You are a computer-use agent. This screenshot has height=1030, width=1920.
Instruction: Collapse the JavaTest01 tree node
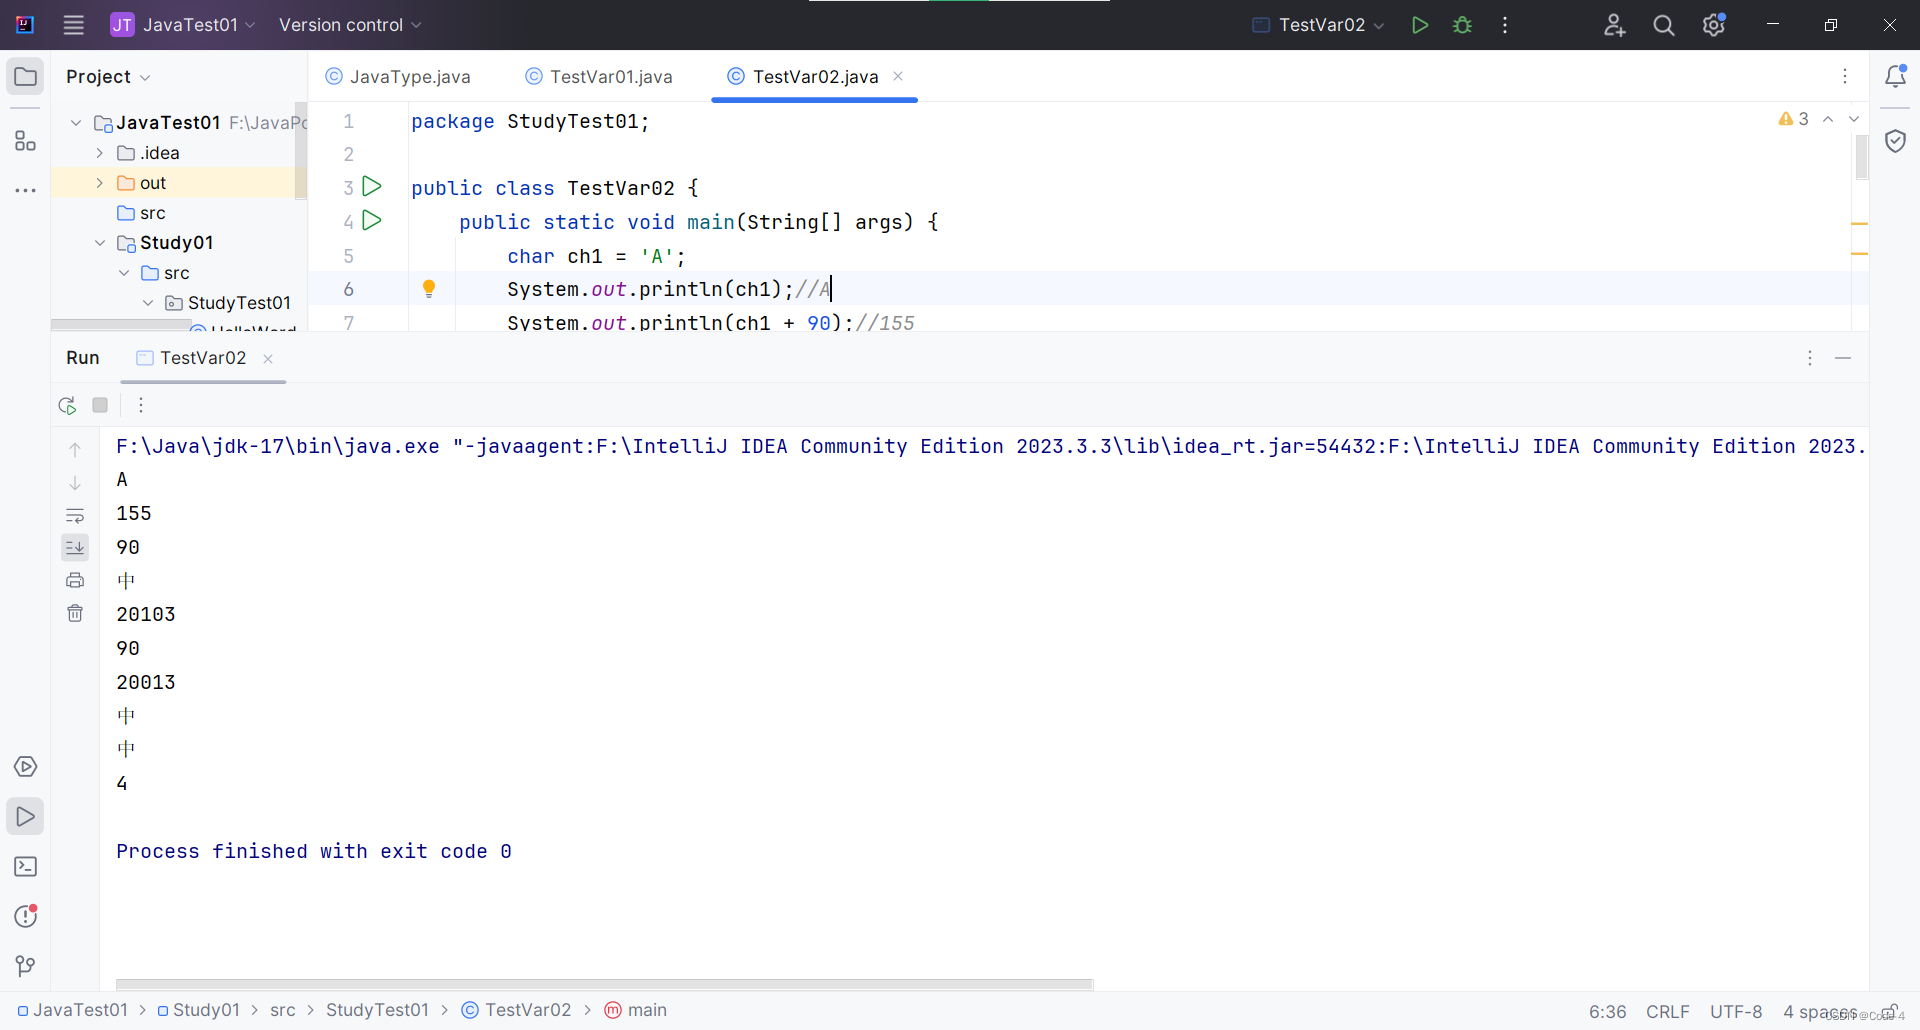(76, 123)
